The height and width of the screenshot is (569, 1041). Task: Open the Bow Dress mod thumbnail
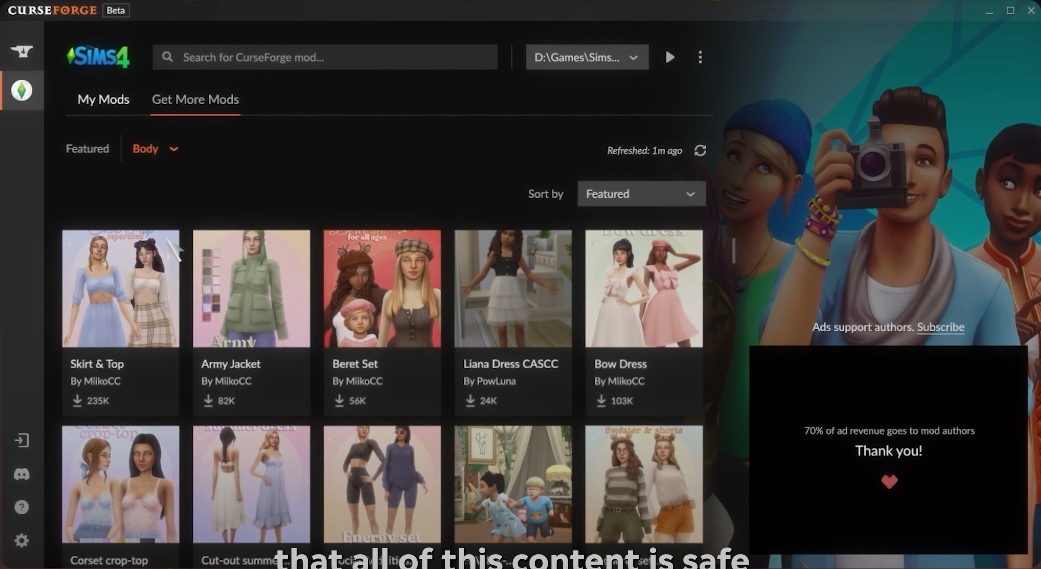644,288
